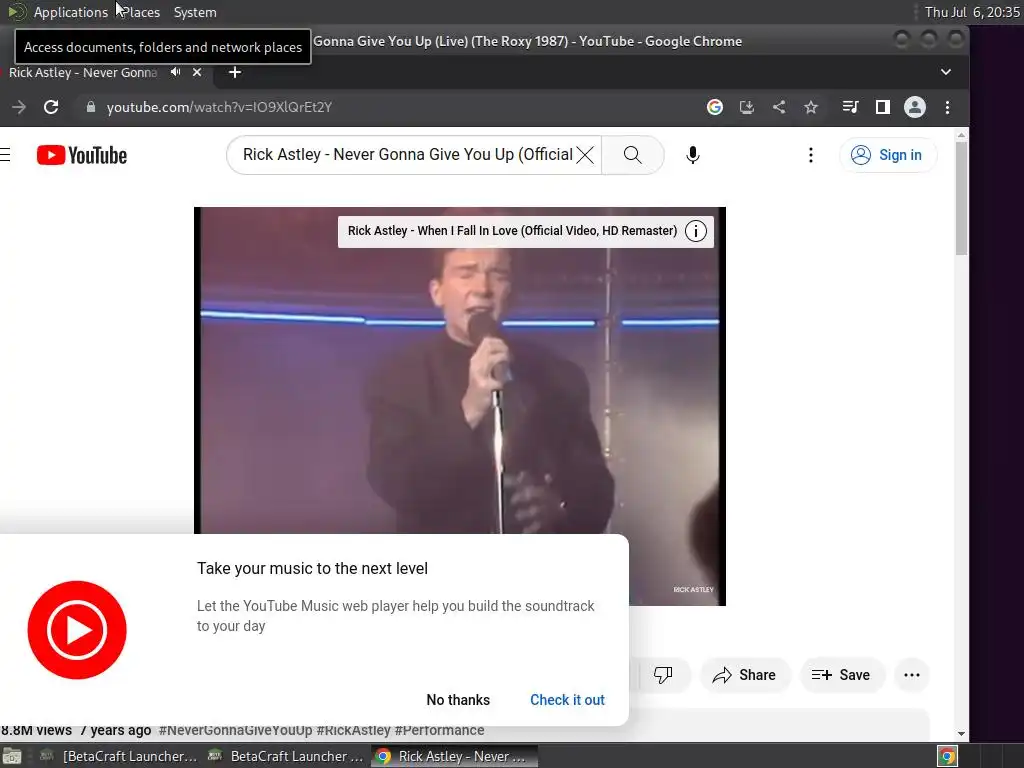Open the media controls icon

click(x=850, y=107)
